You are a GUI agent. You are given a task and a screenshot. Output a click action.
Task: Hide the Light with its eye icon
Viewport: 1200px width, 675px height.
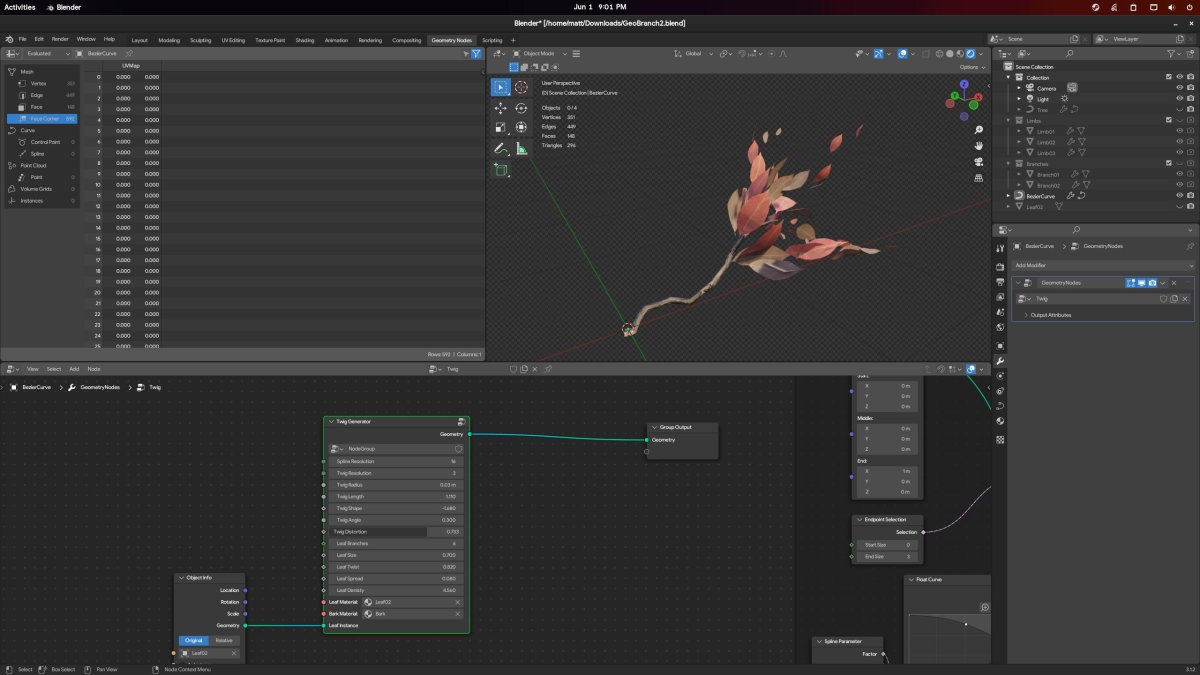pos(1180,99)
